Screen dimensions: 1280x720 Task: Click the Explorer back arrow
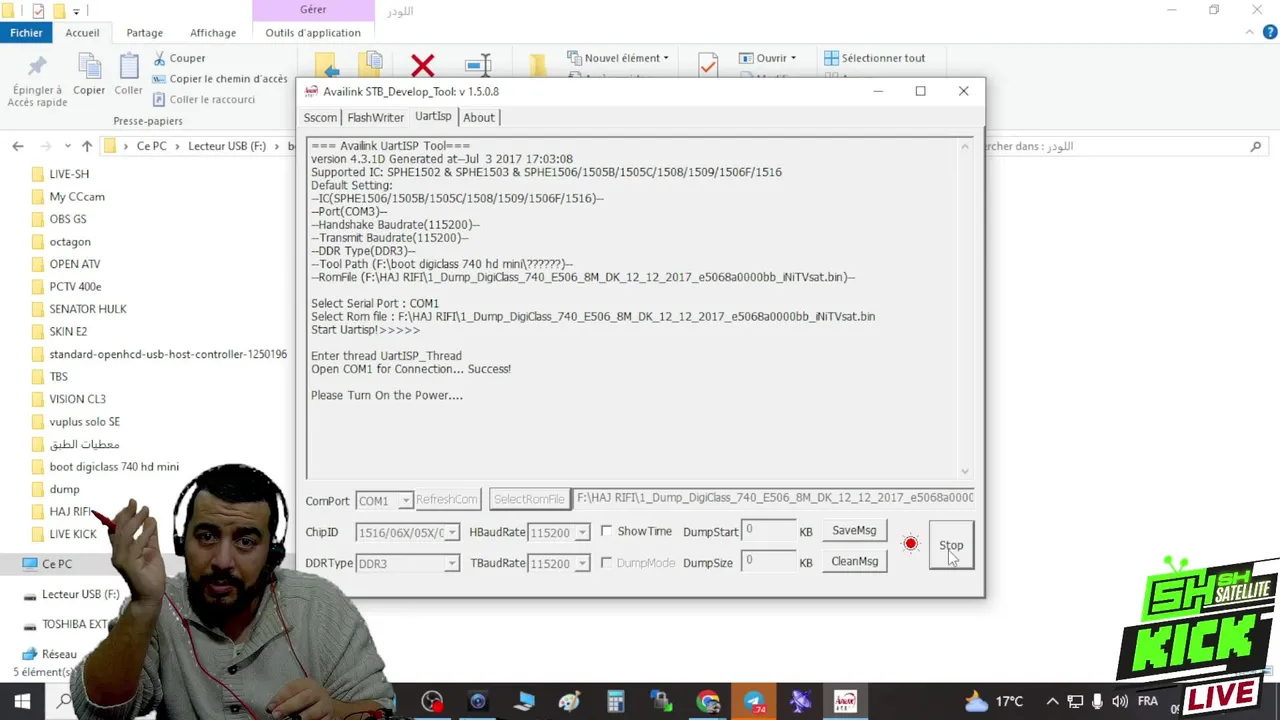pyautogui.click(x=18, y=146)
